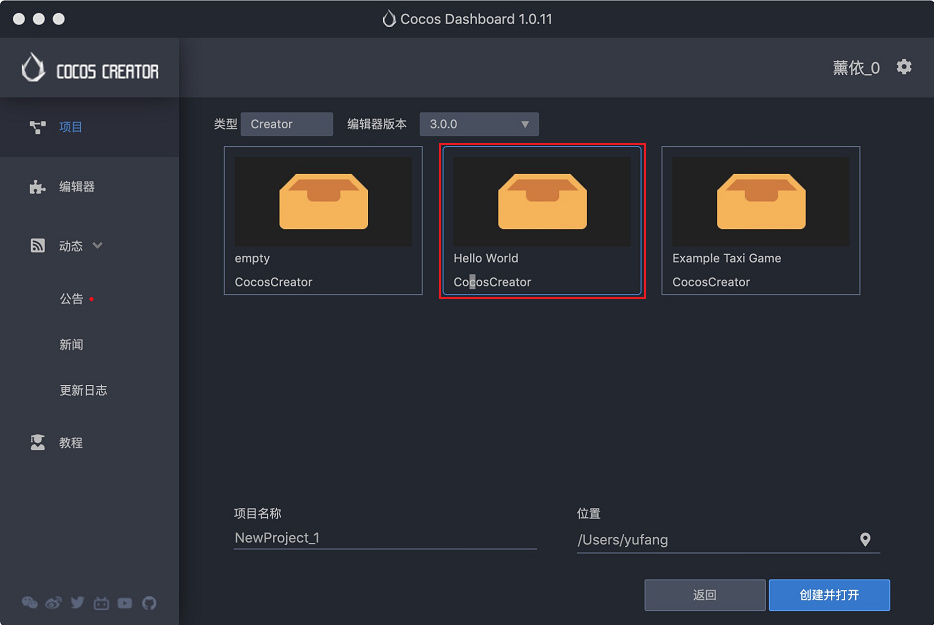934x625 pixels.
Task: Open the WeChat social icon
Action: 30,603
